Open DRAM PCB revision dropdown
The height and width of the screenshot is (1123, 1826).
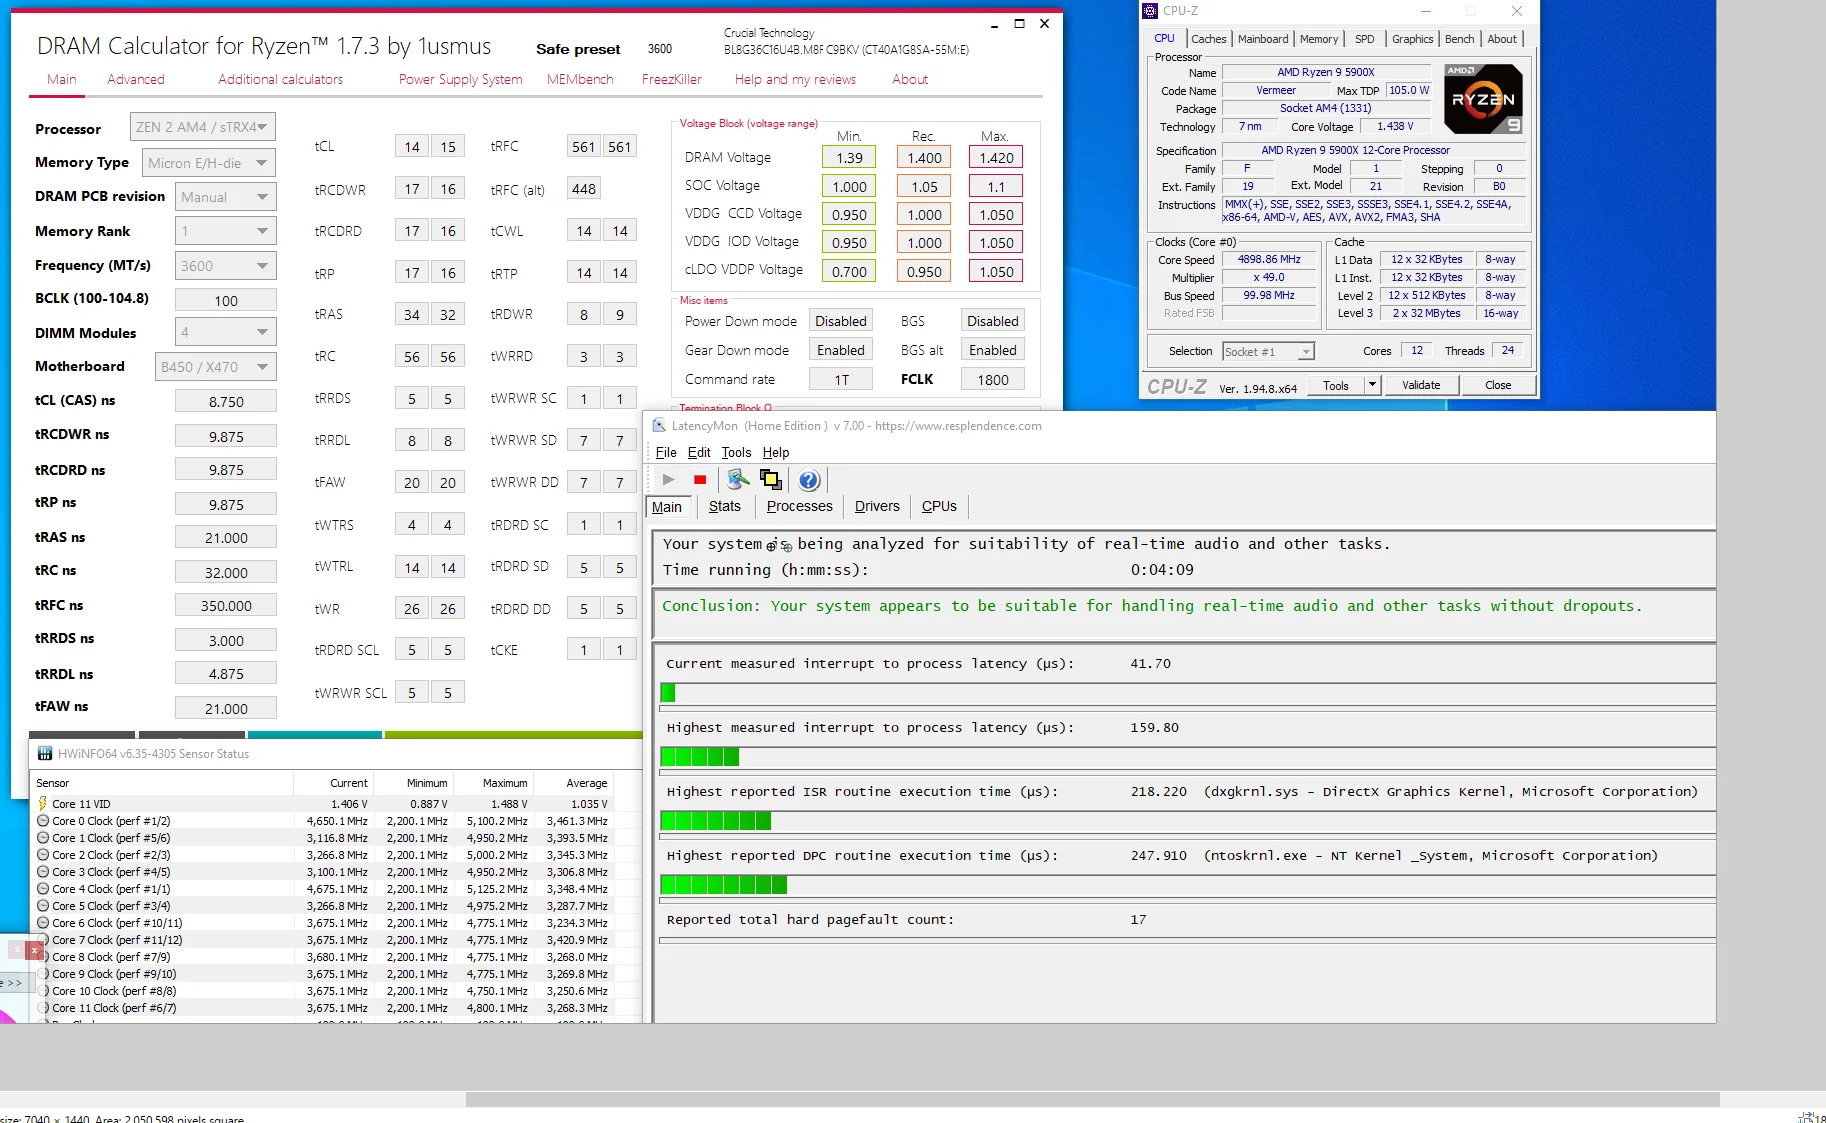tap(226, 197)
